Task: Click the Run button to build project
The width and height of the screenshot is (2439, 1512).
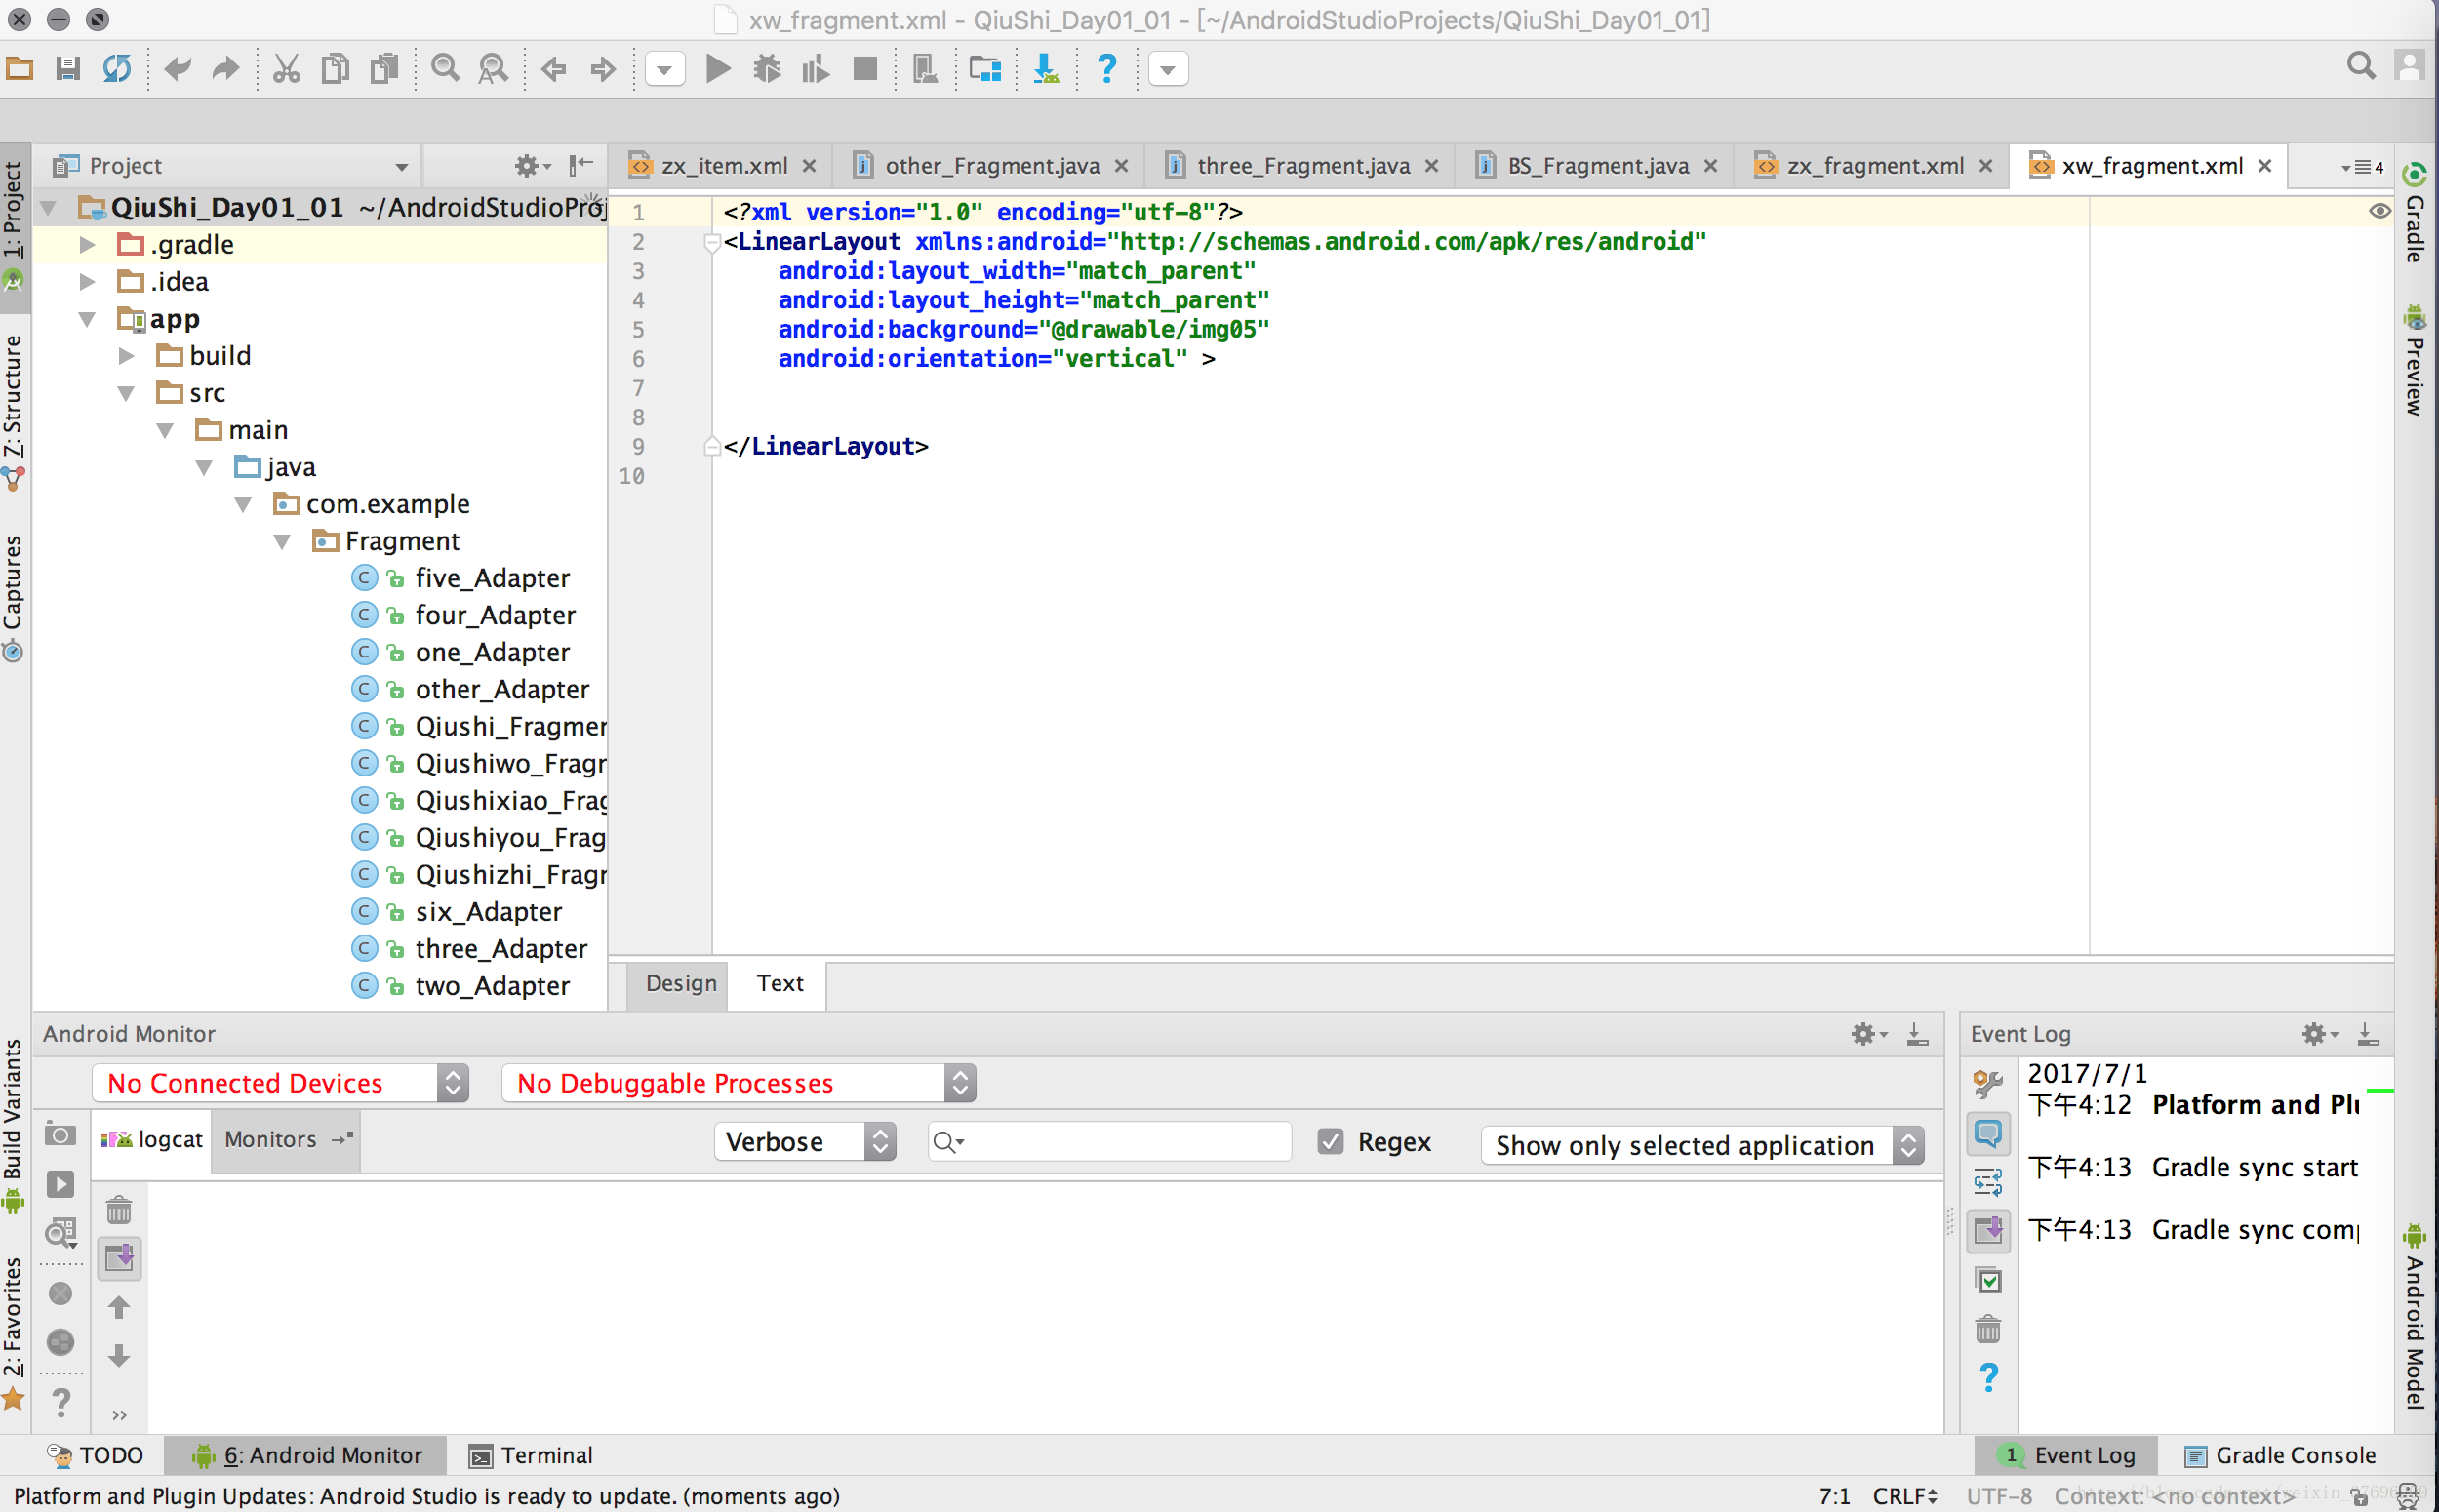Action: point(720,69)
